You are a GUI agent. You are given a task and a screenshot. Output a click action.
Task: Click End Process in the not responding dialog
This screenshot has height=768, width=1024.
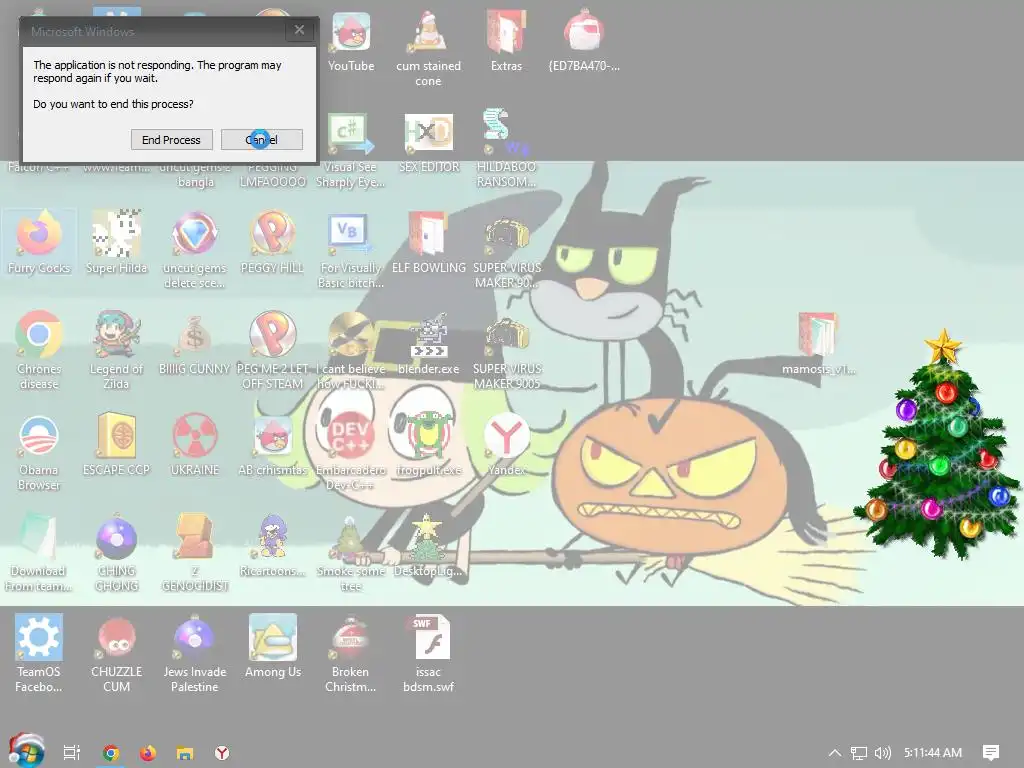[171, 140]
